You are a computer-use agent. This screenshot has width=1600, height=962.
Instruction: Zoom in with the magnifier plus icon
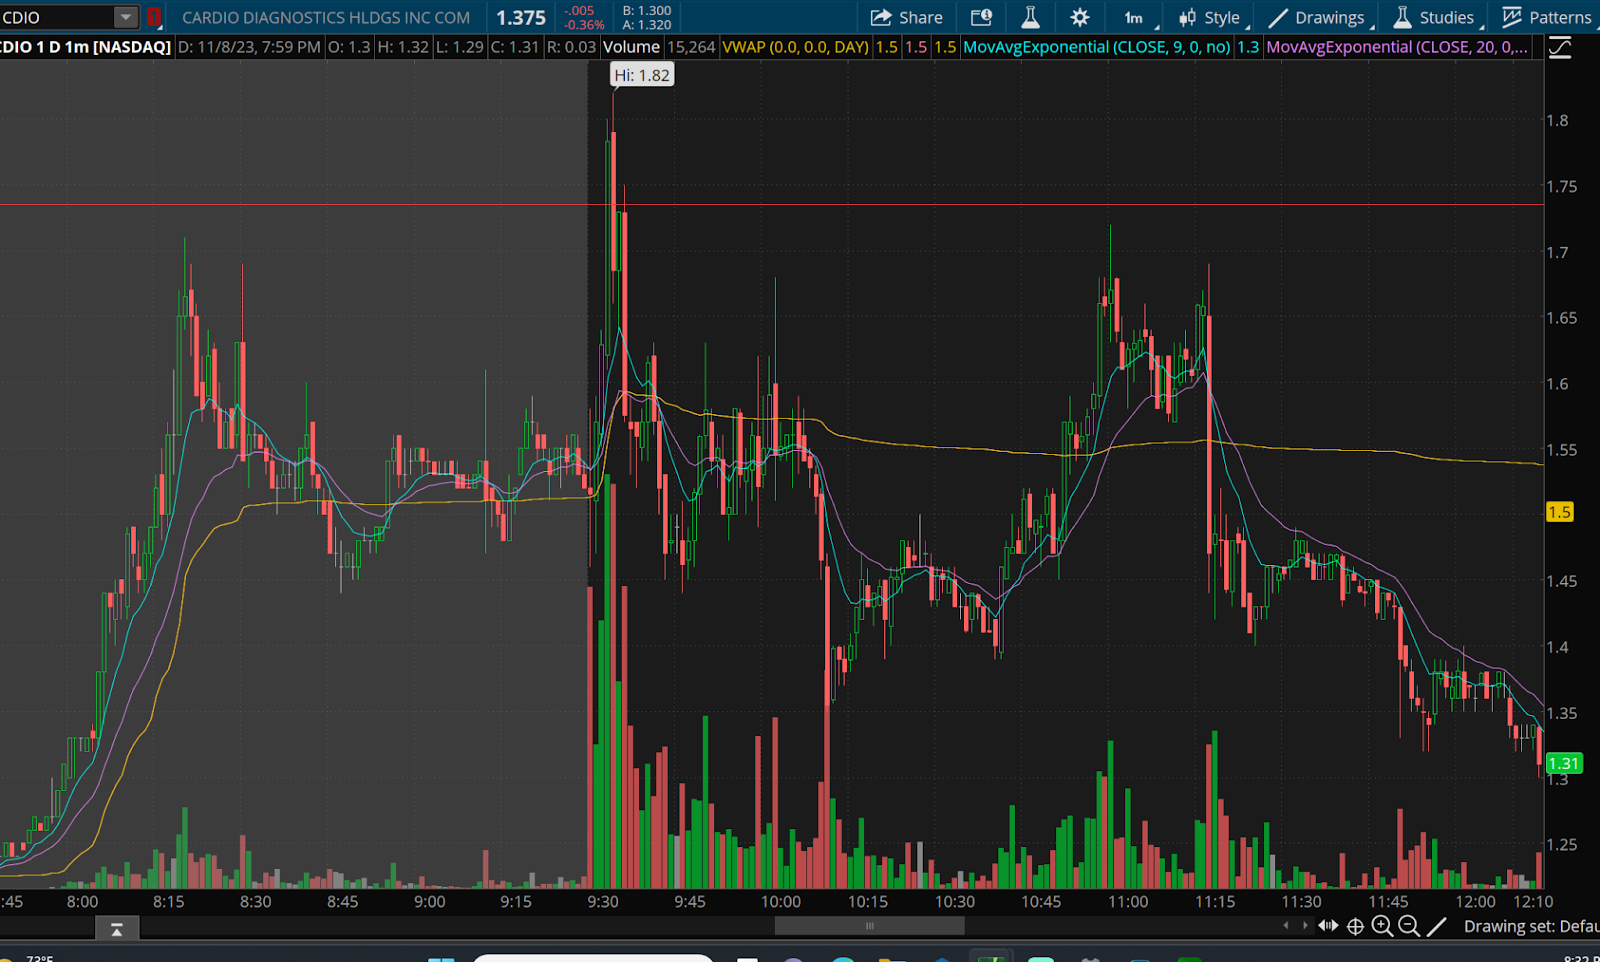1382,926
